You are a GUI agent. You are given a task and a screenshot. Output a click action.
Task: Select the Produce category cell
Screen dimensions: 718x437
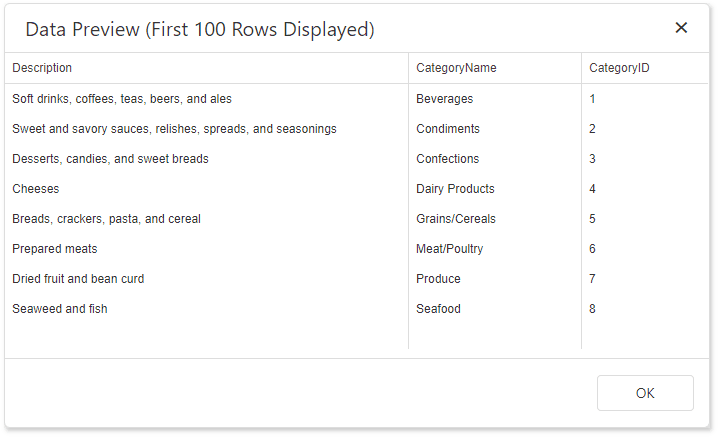pyautogui.click(x=439, y=279)
